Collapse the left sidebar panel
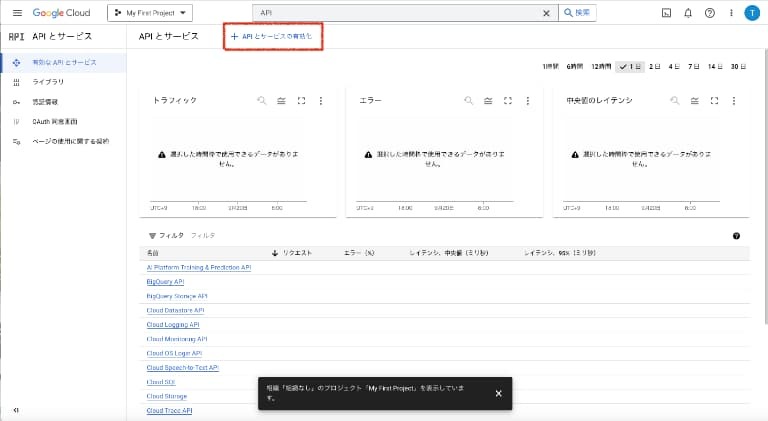 click(16, 409)
